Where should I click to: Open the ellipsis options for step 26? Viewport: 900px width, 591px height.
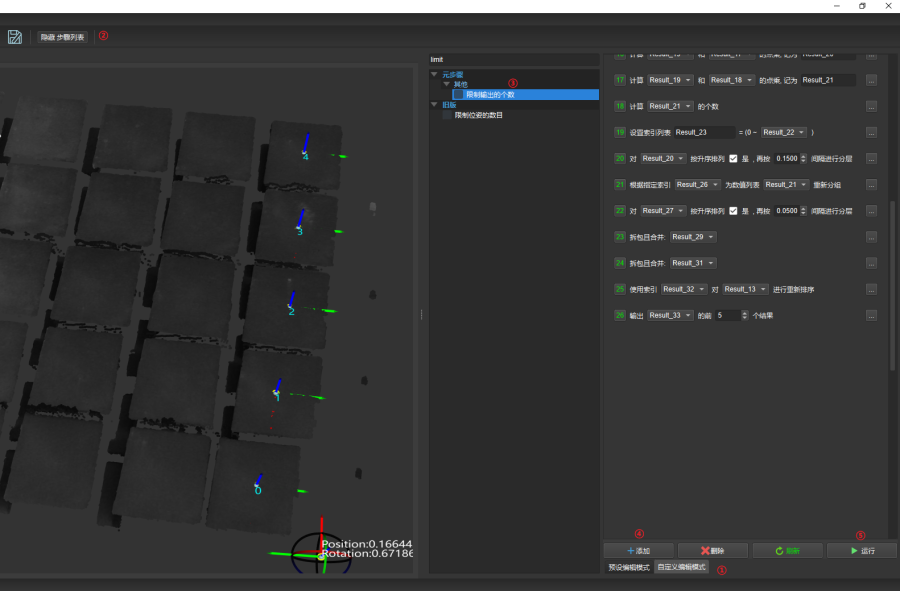[x=871, y=315]
